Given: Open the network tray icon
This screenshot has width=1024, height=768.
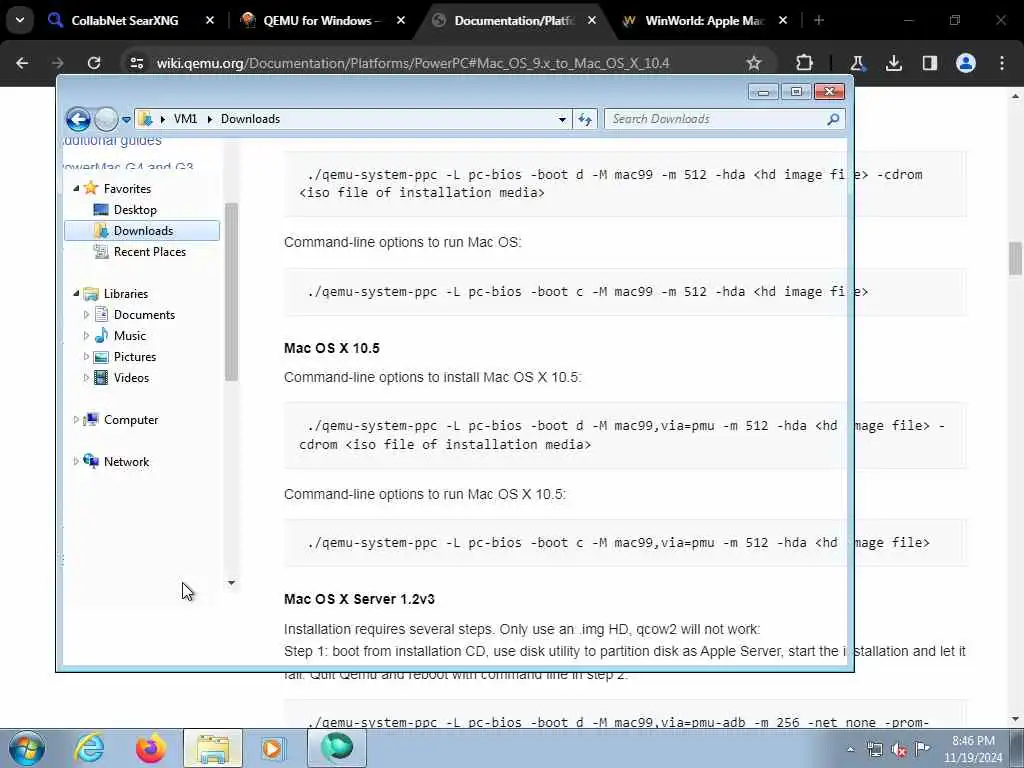Looking at the screenshot, I should [x=874, y=749].
